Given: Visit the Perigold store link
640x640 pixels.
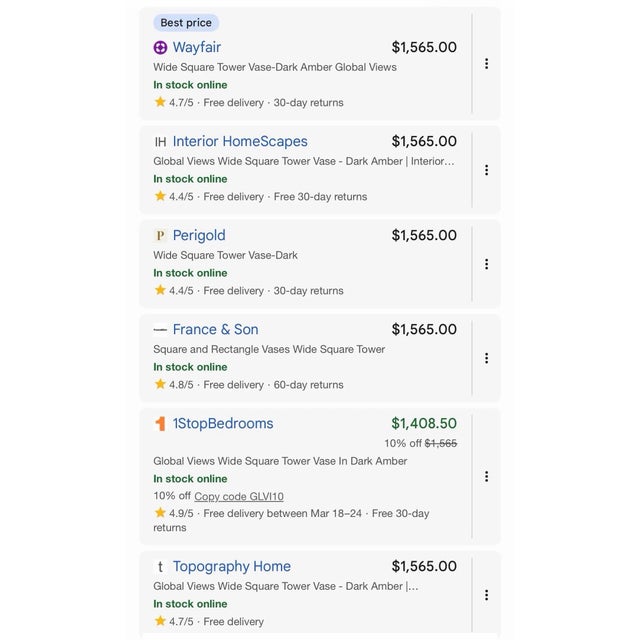Looking at the screenshot, I should coord(199,235).
